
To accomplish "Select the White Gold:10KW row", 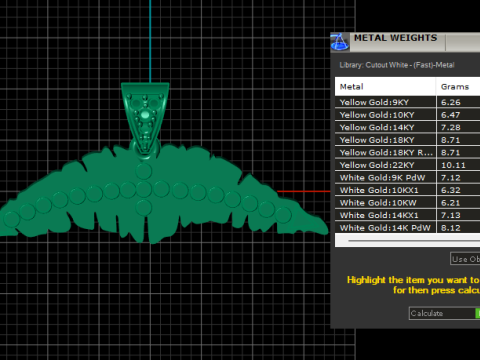I will point(407,203).
